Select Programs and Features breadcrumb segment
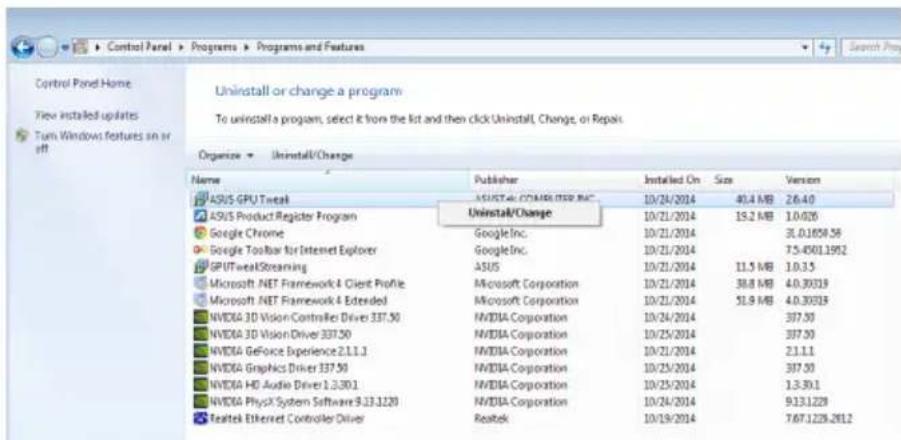The width and height of the screenshot is (901, 440). pyautogui.click(x=310, y=47)
